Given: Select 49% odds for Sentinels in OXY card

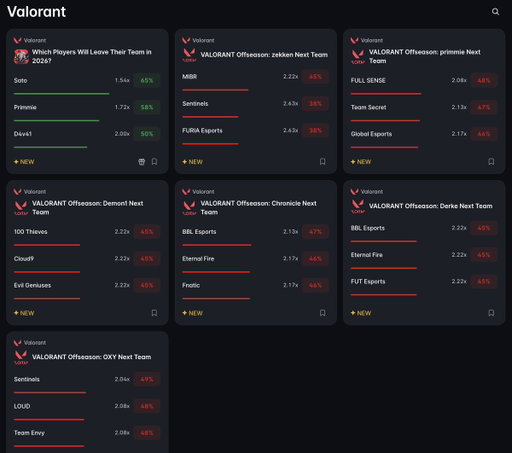Looking at the screenshot, I should click(147, 379).
